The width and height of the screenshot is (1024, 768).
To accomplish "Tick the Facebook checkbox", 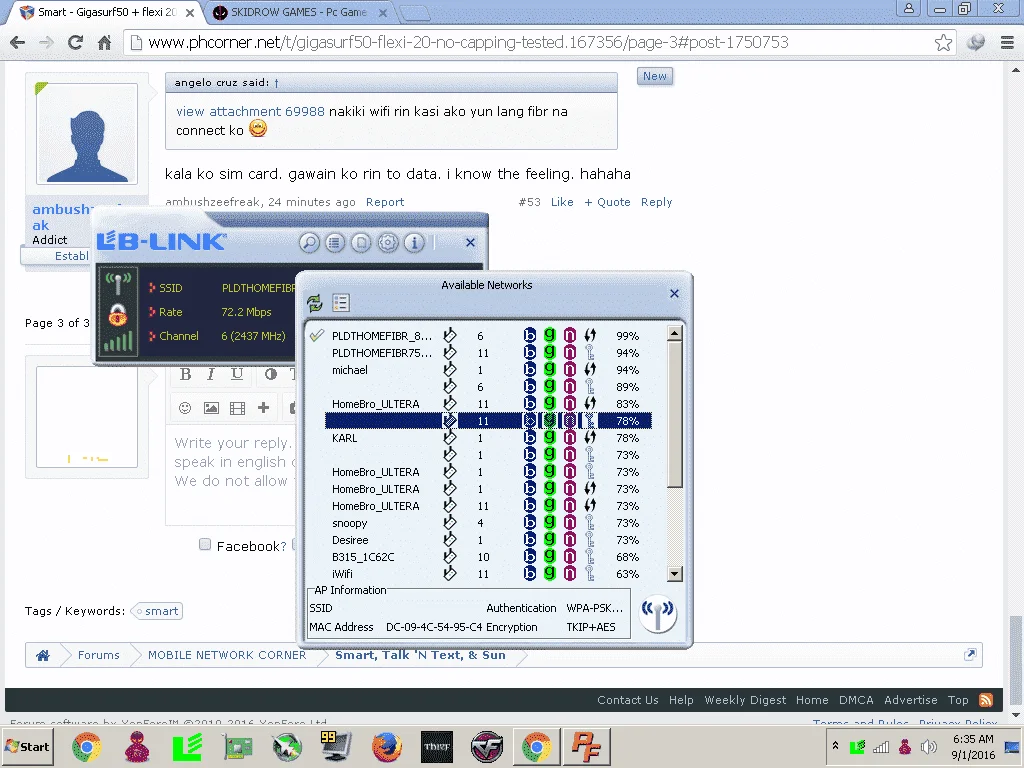I will pyautogui.click(x=205, y=545).
